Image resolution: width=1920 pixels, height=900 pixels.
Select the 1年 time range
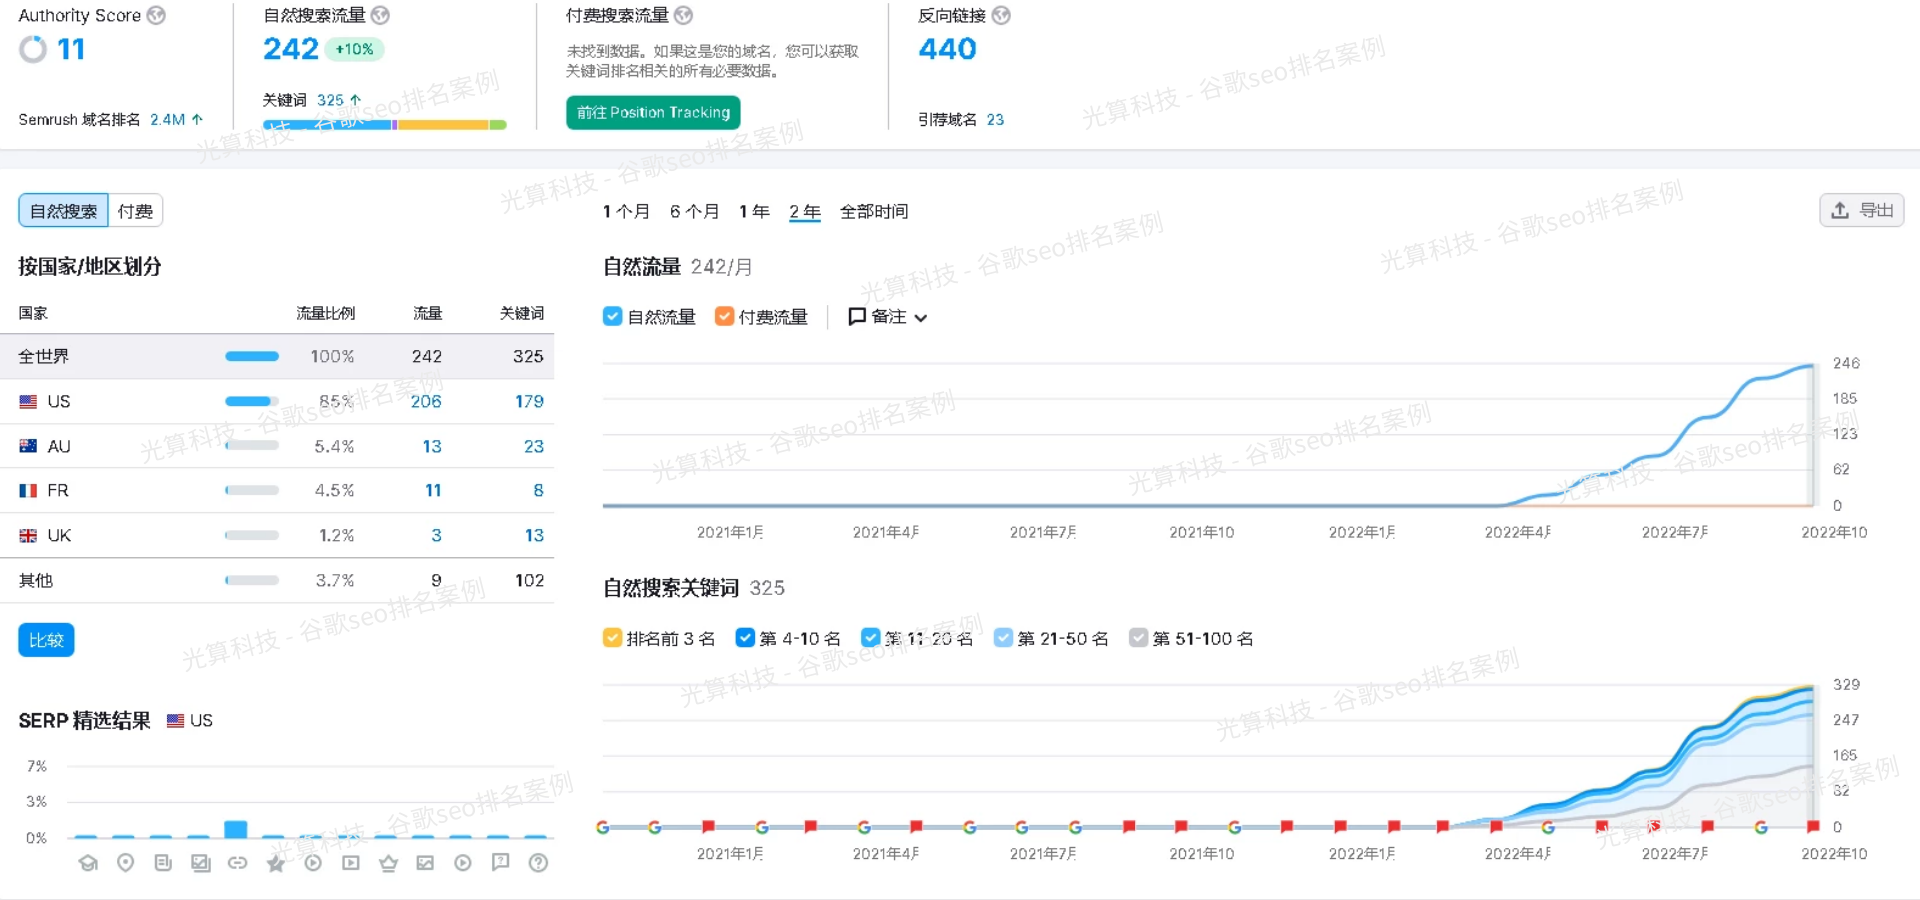754,211
